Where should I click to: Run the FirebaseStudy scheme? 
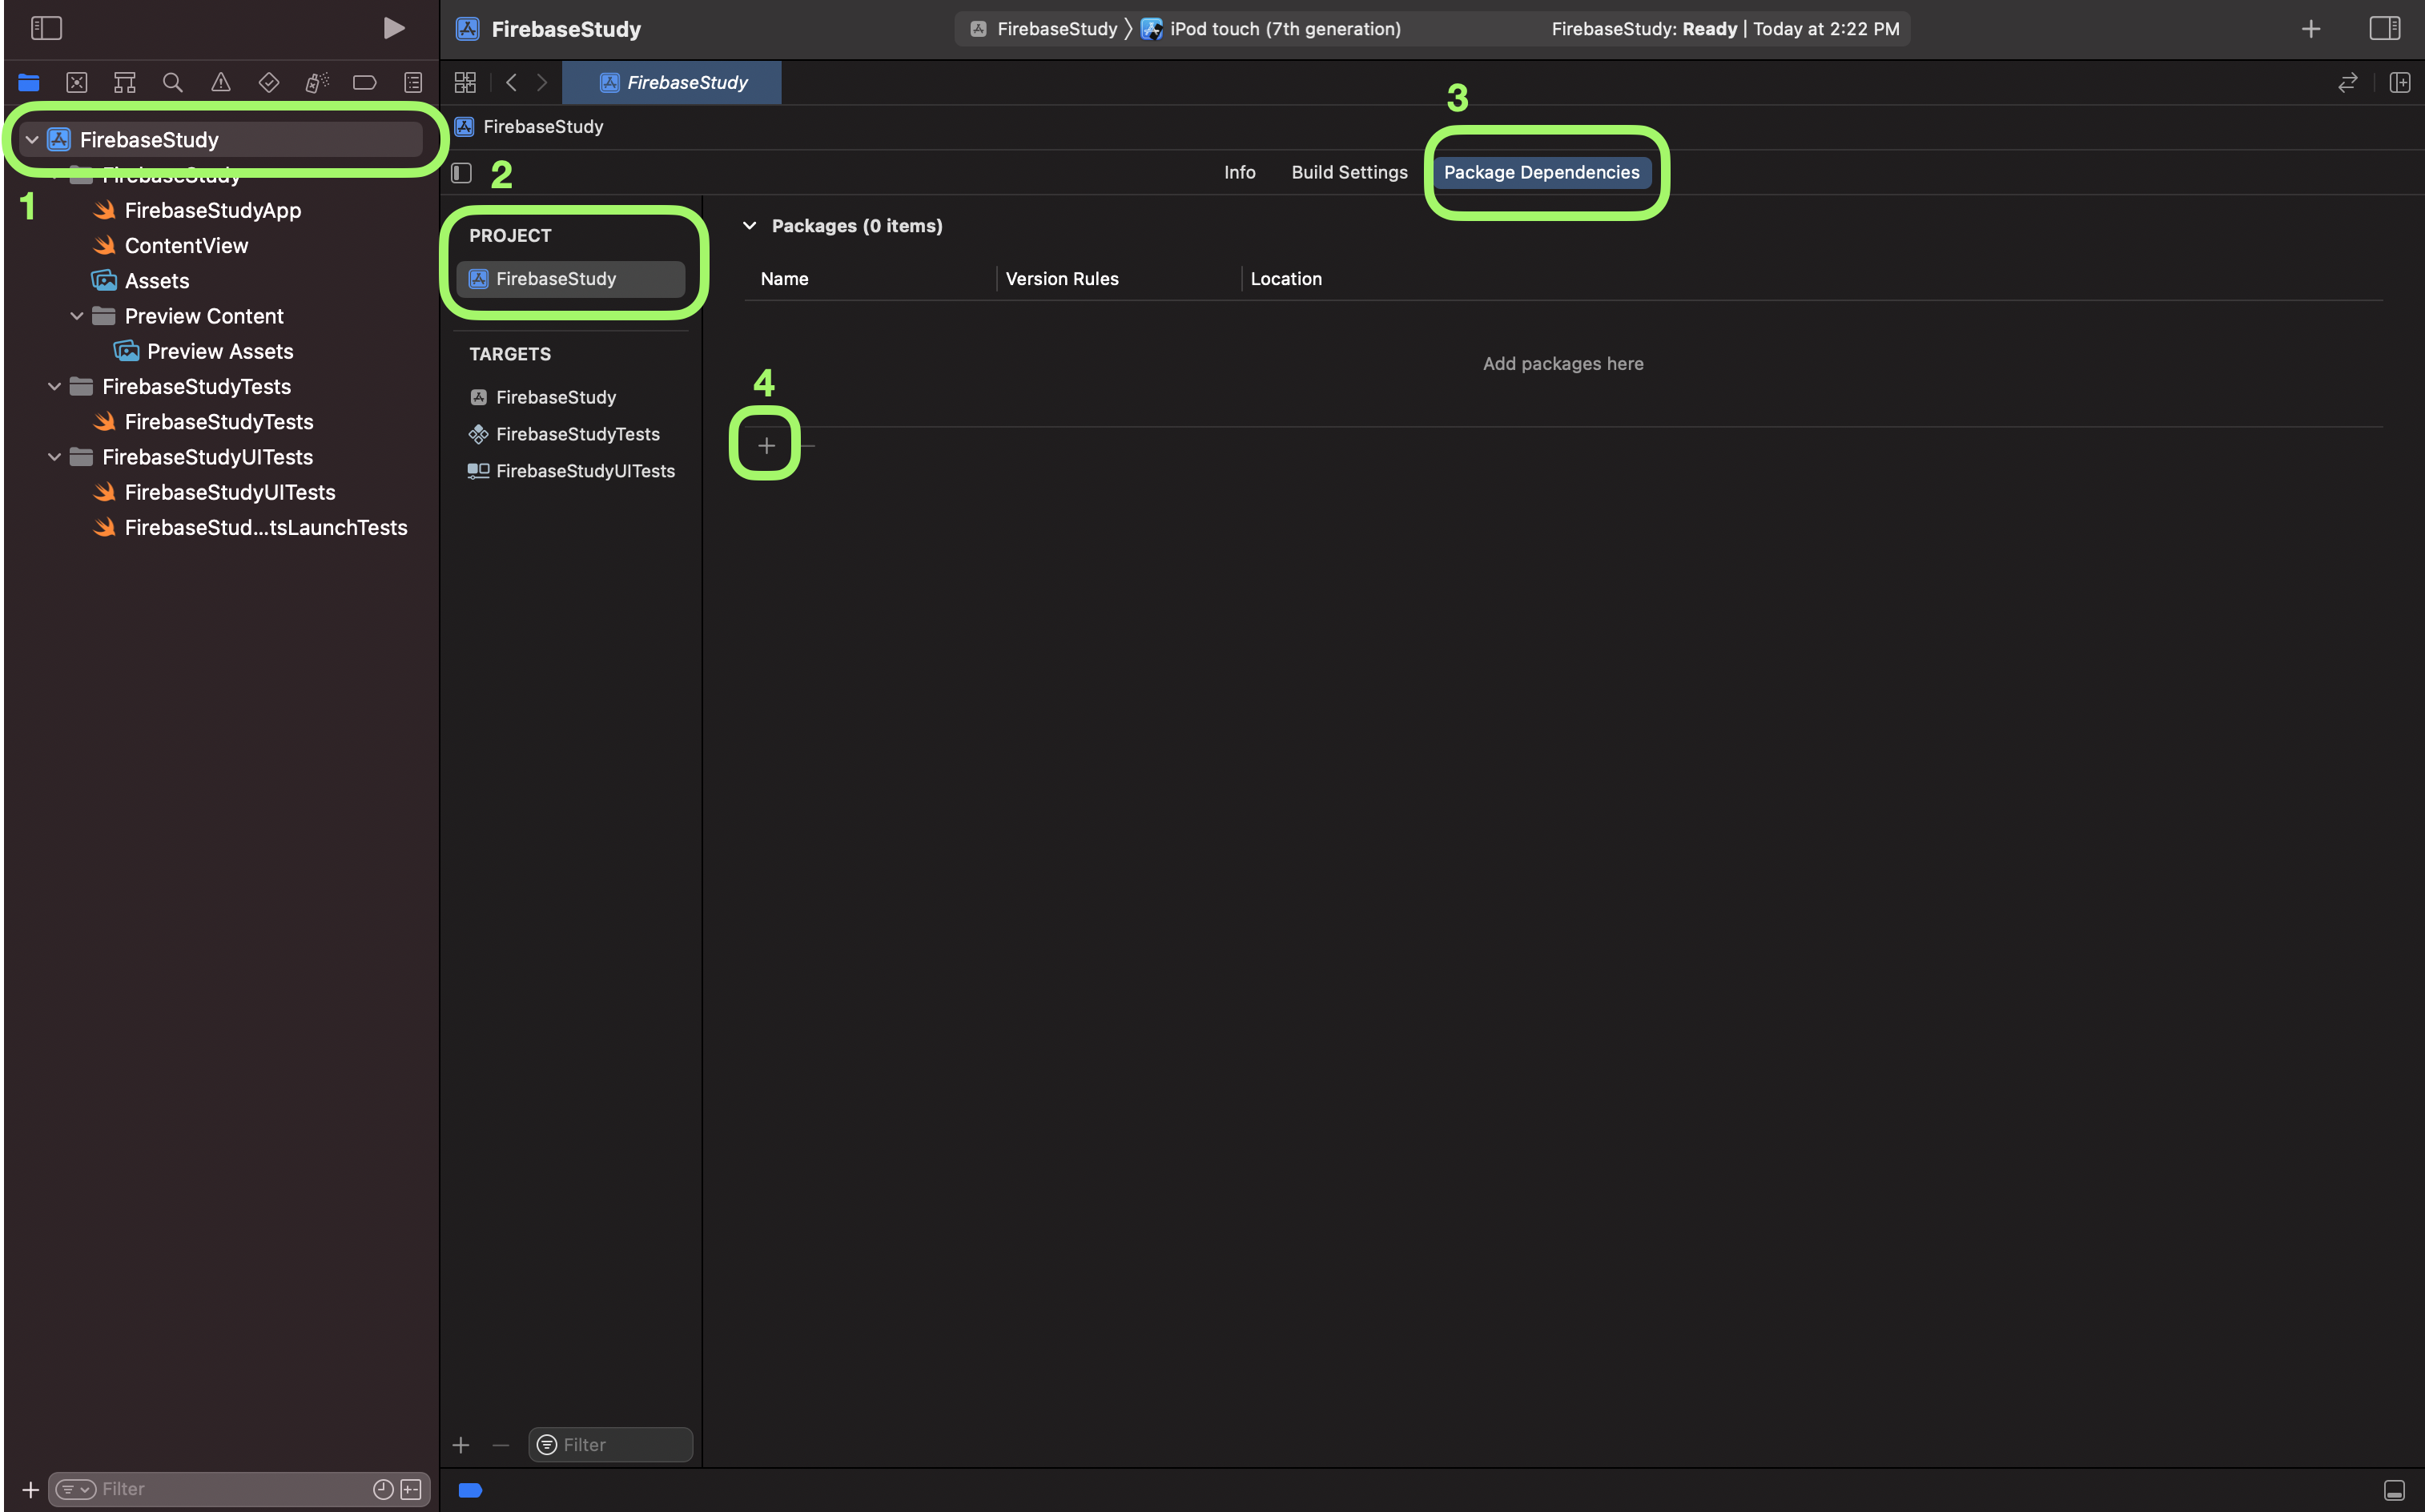tap(394, 28)
